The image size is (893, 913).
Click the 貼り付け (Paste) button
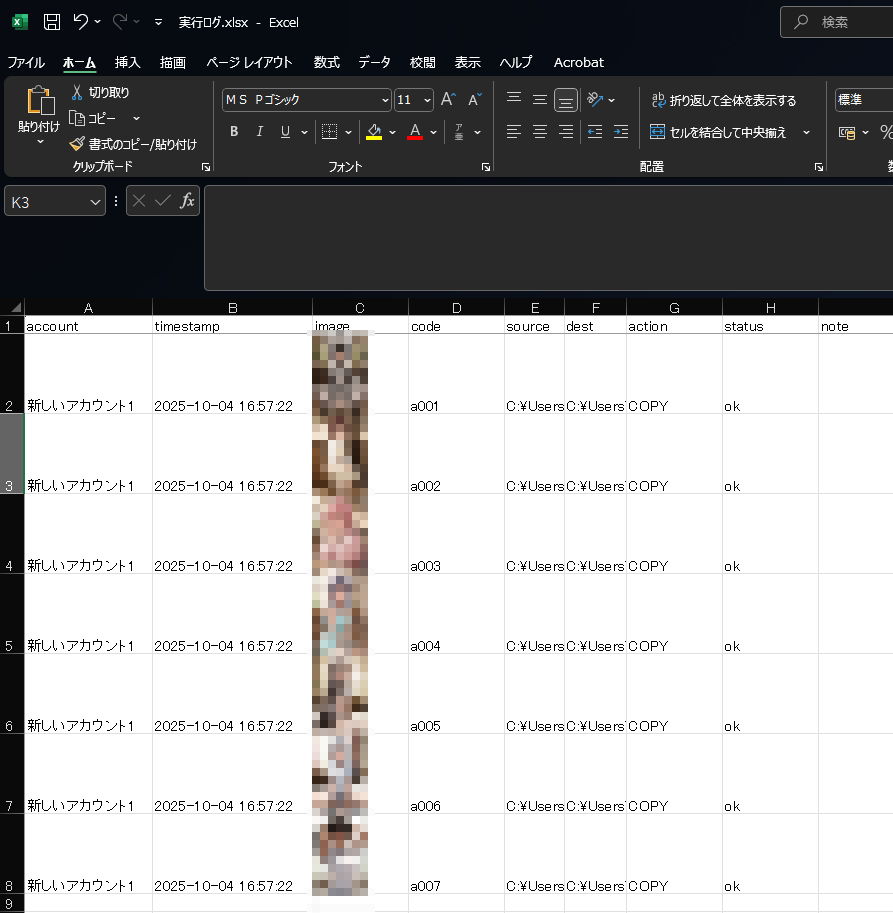[39, 104]
